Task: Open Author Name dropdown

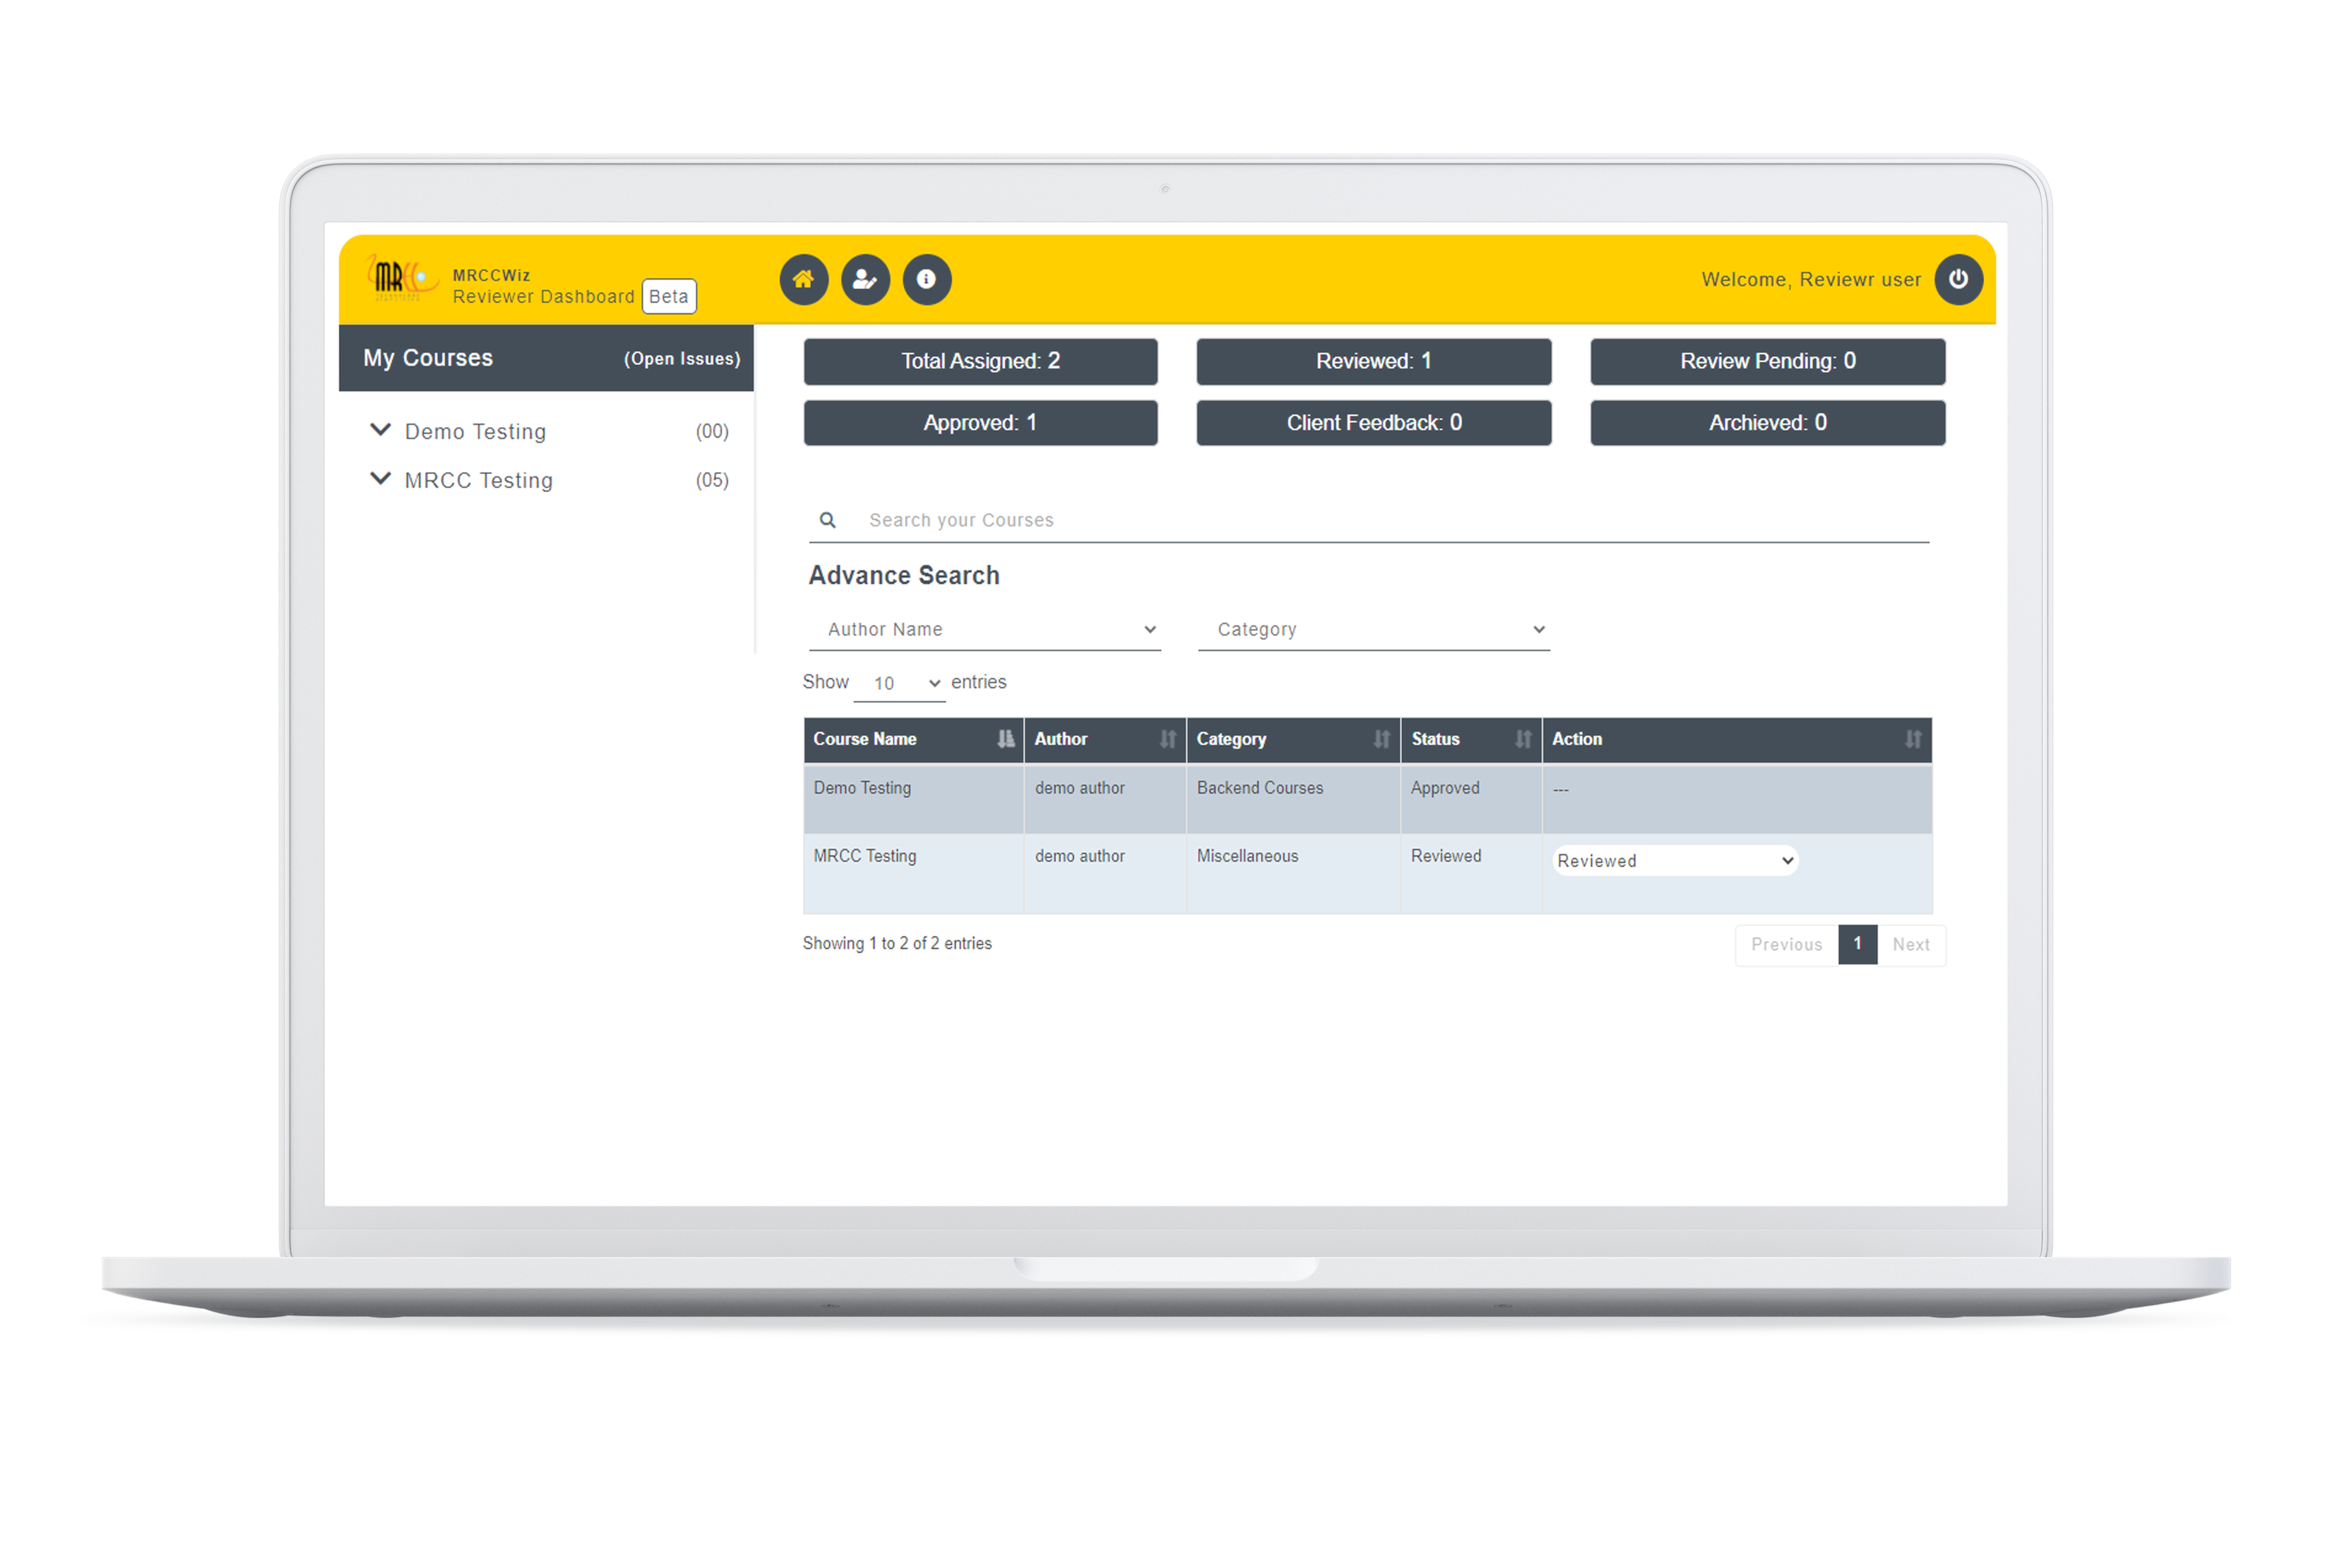Action: (984, 629)
